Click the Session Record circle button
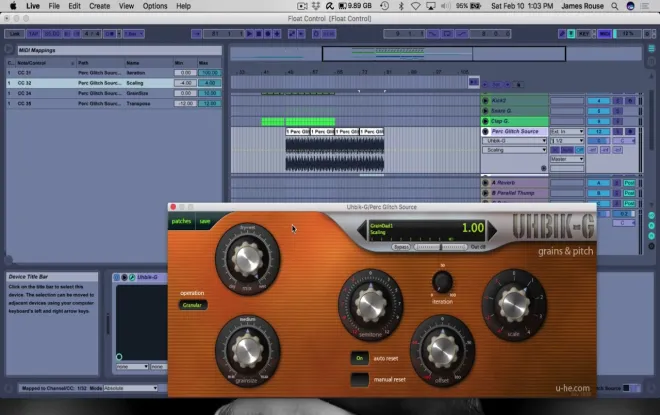 click(x=316, y=34)
